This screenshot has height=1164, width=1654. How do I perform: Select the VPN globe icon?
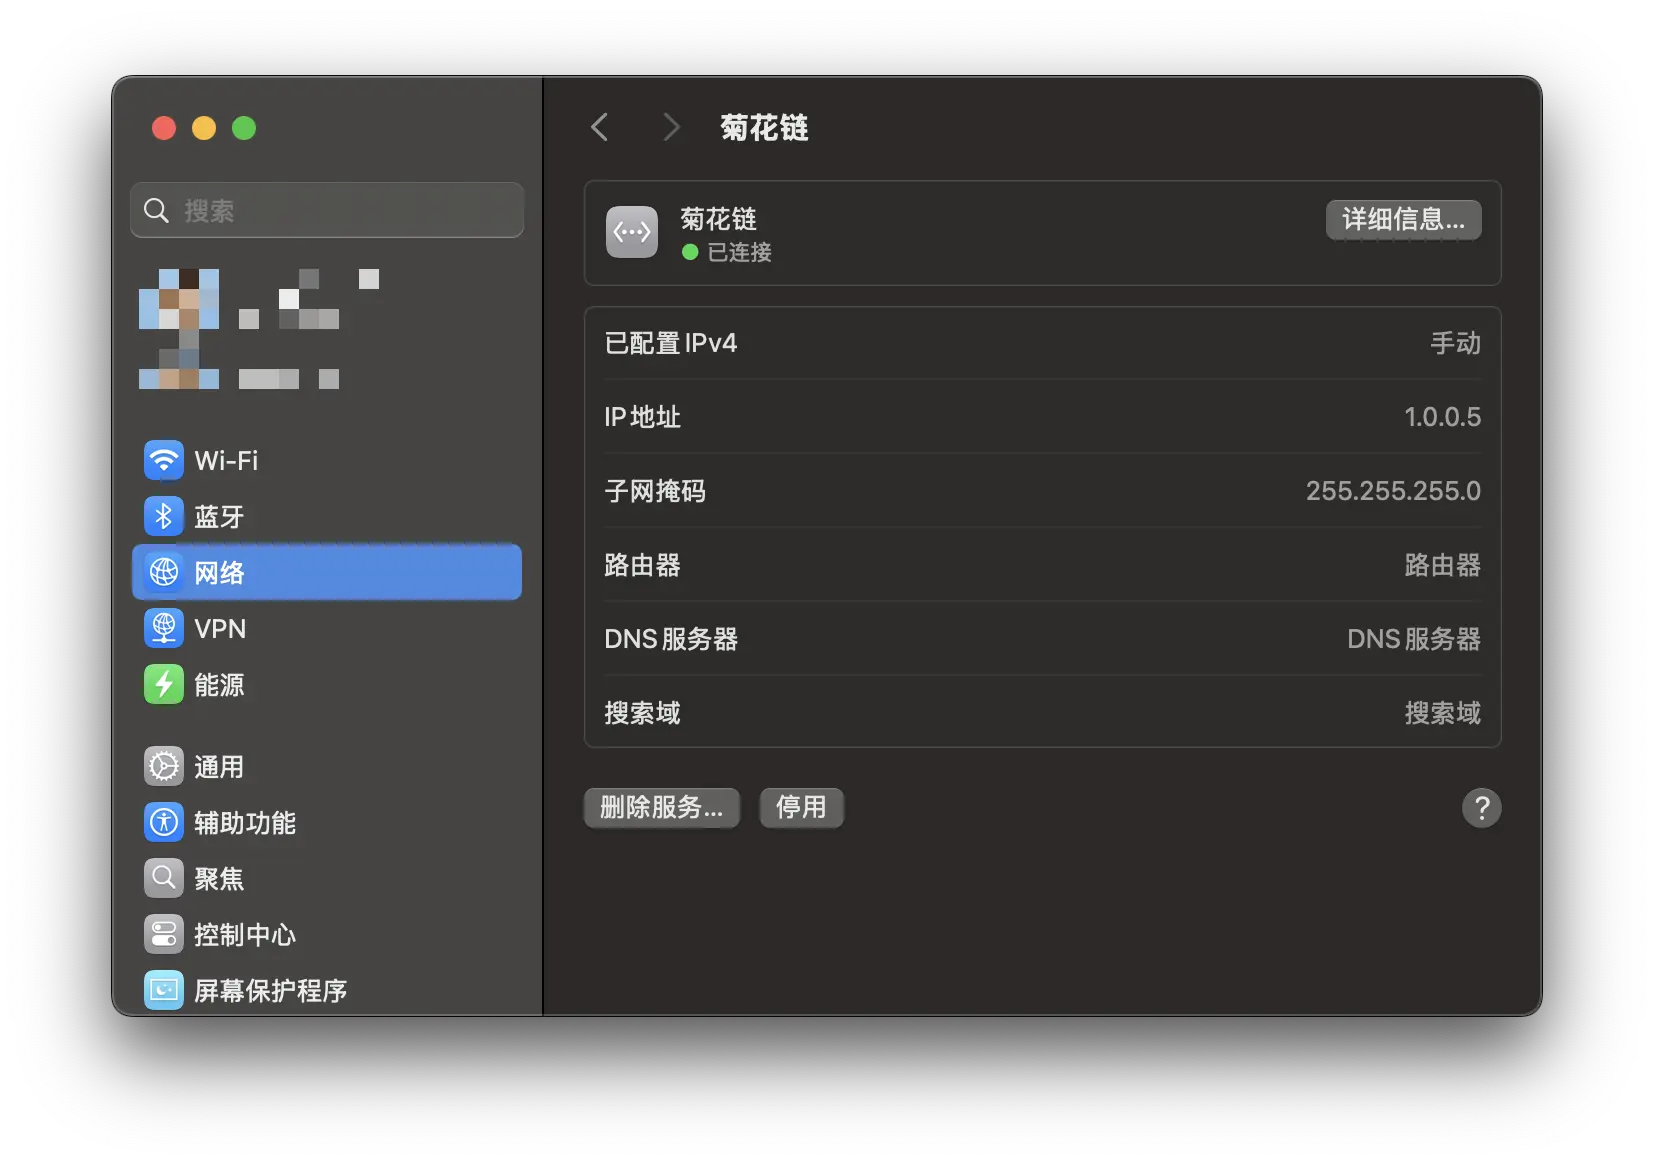click(164, 629)
